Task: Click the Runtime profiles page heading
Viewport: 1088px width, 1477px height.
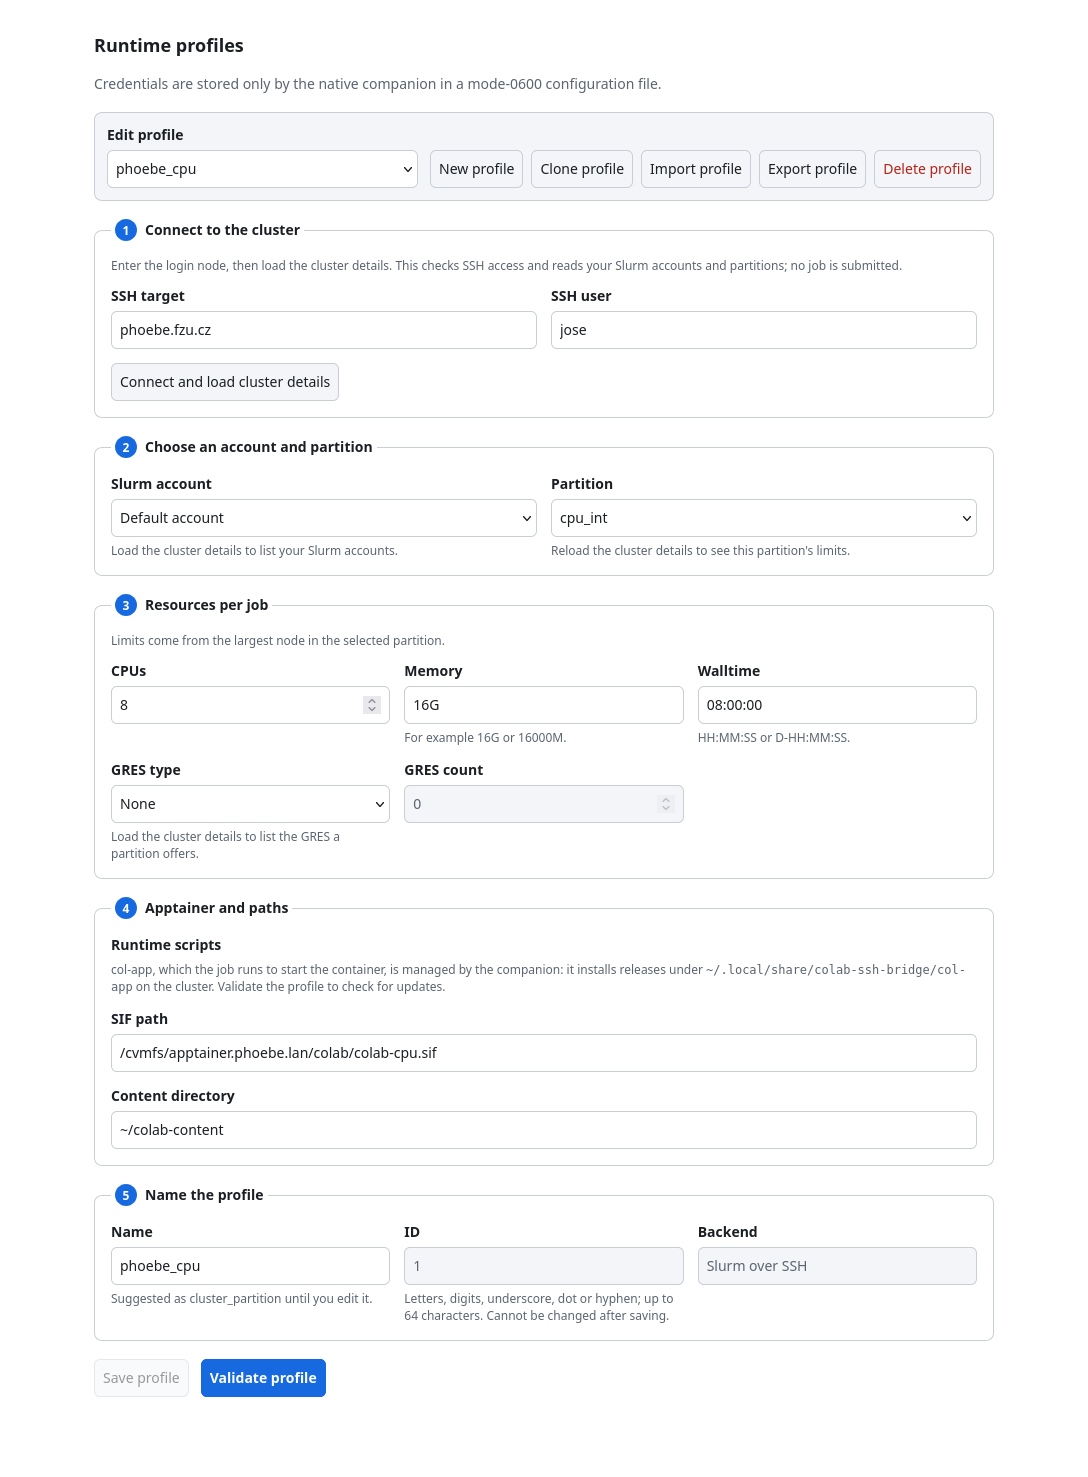Action: [x=169, y=46]
